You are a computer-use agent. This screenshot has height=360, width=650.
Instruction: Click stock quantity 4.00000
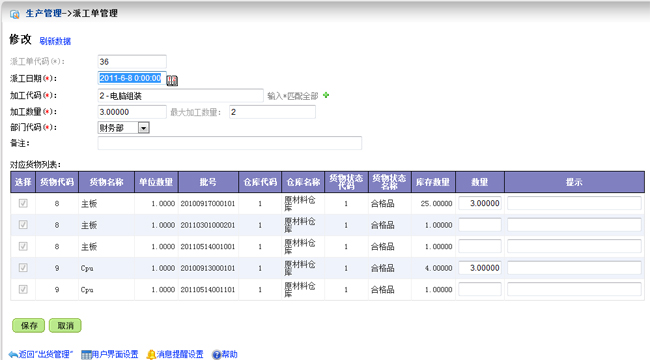438,268
